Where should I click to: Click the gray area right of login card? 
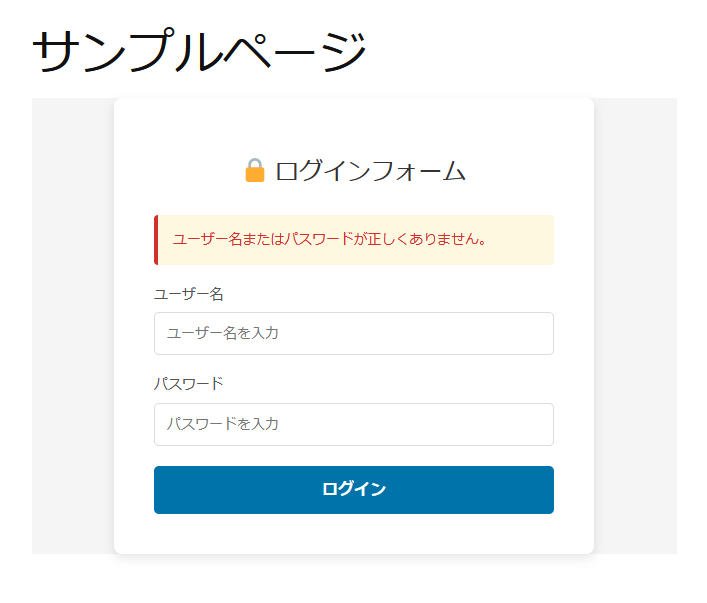636,330
